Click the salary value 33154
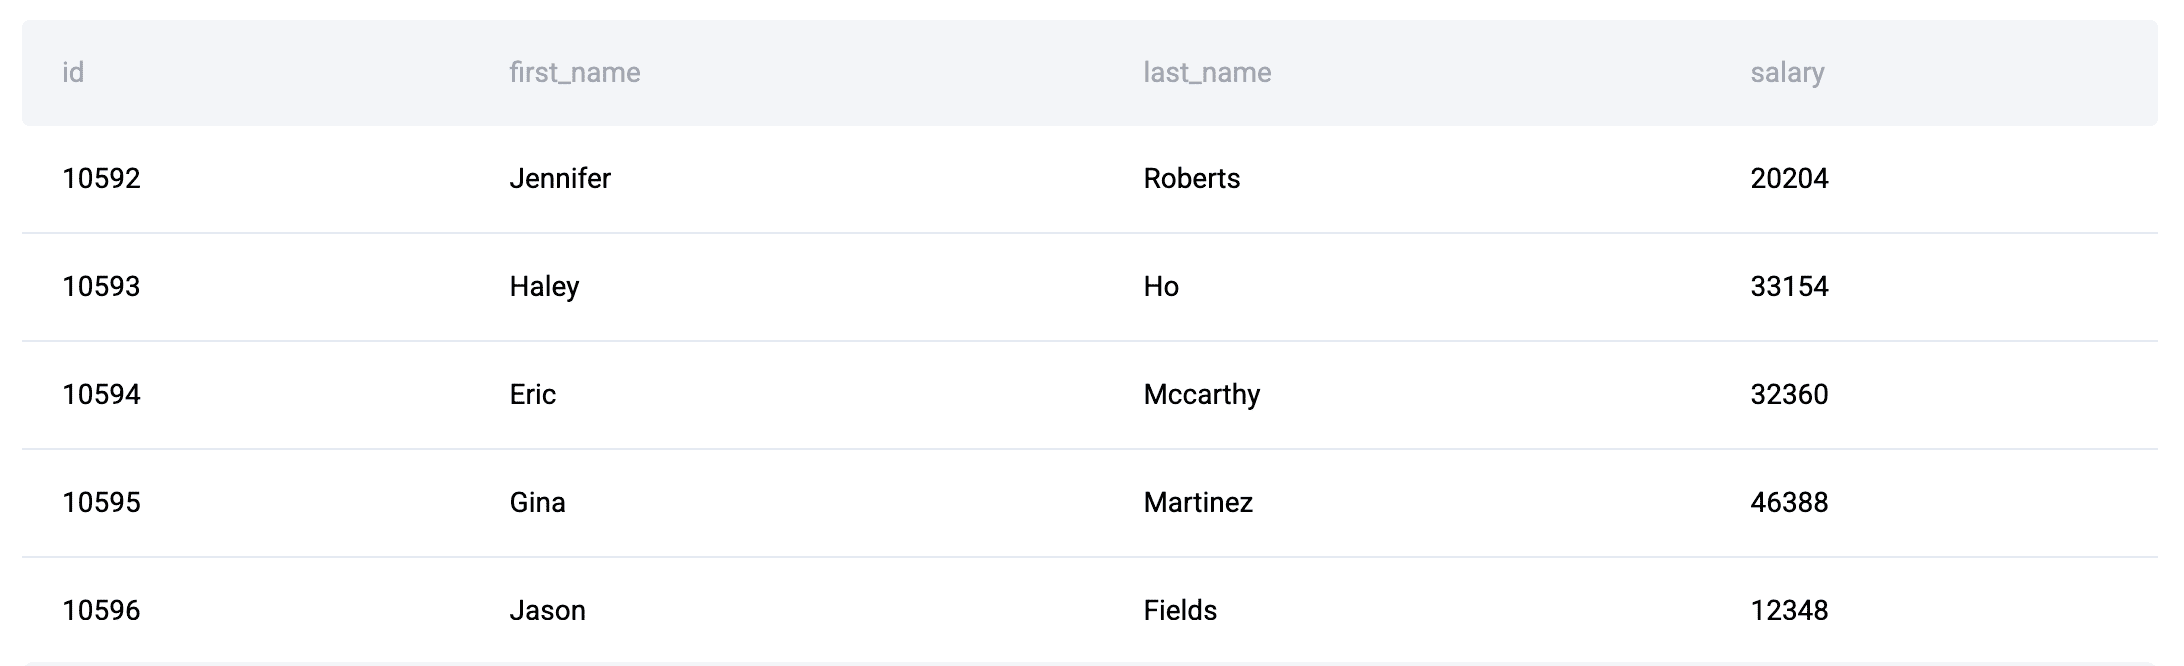 click(x=1789, y=286)
